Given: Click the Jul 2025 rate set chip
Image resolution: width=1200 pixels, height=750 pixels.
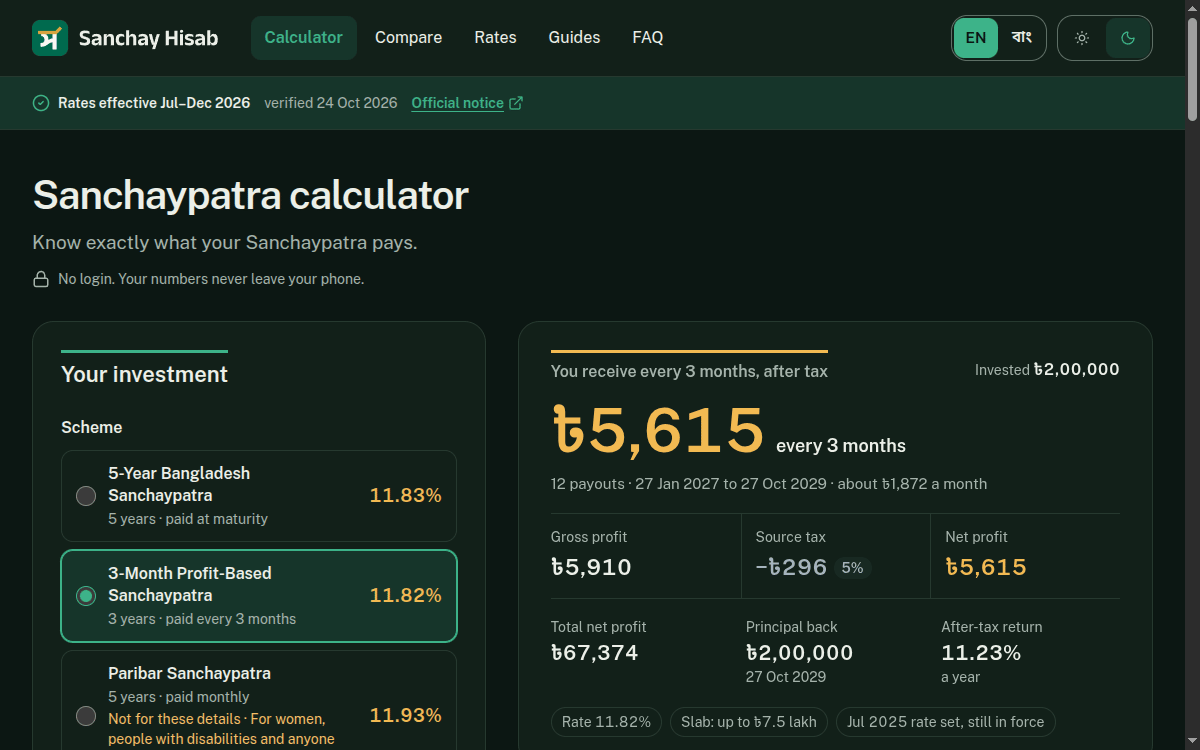Looking at the screenshot, I should [945, 722].
